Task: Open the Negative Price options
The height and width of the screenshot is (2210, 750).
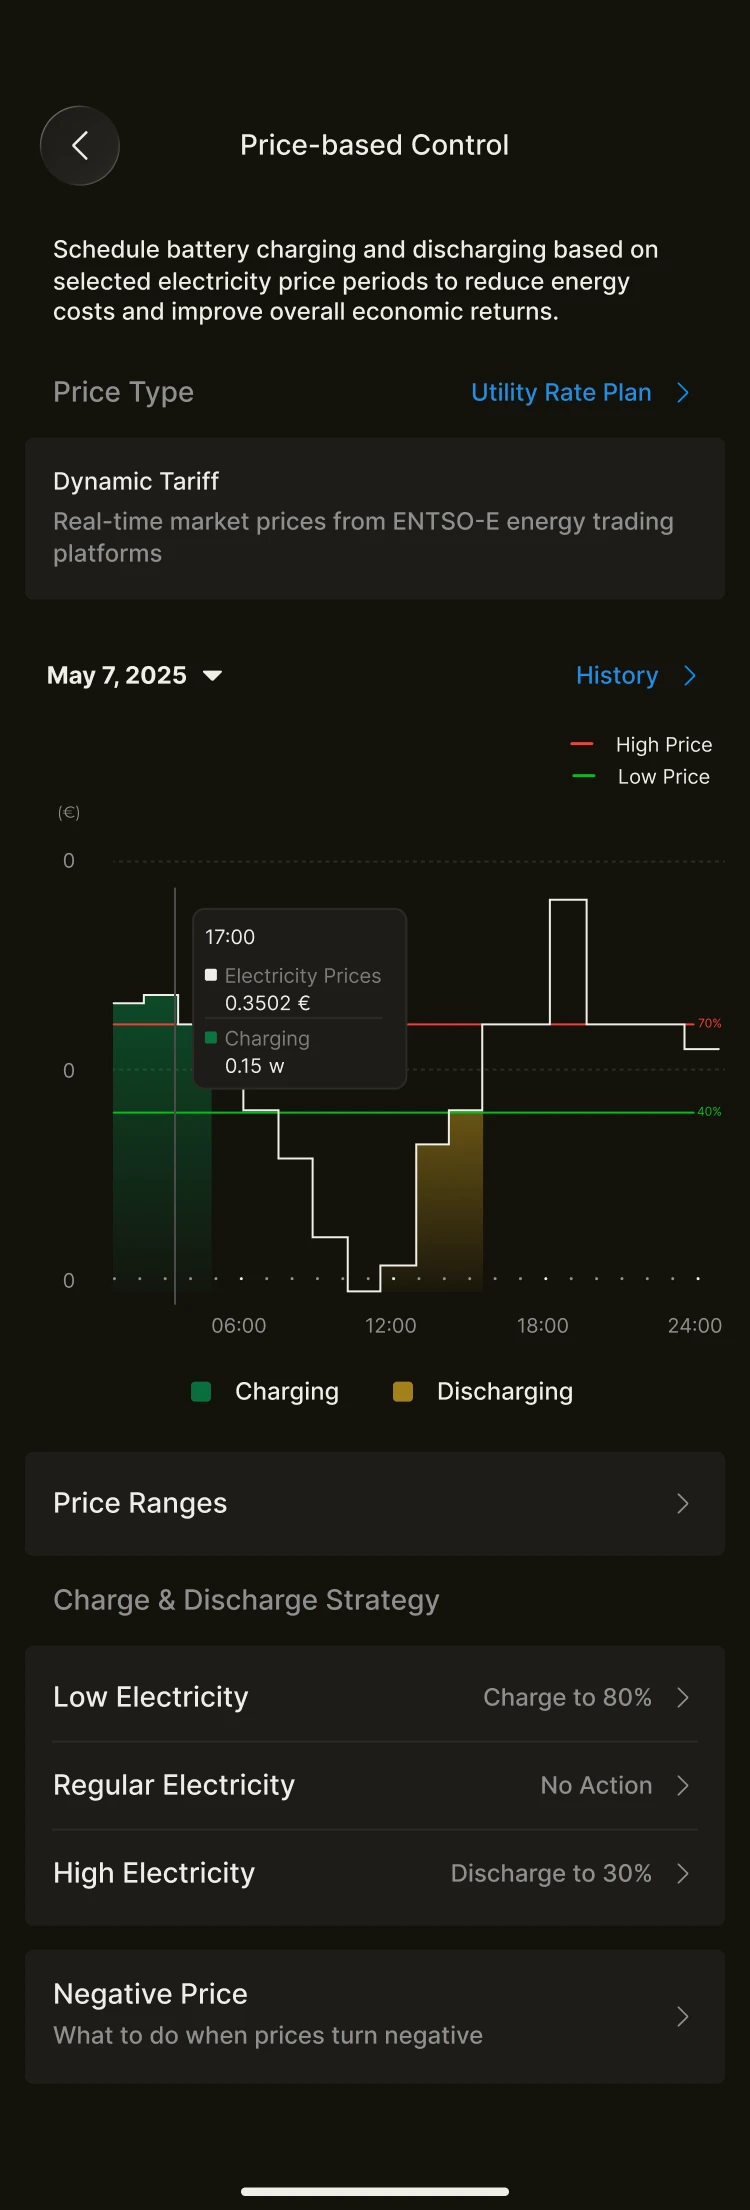Action: click(x=375, y=2017)
